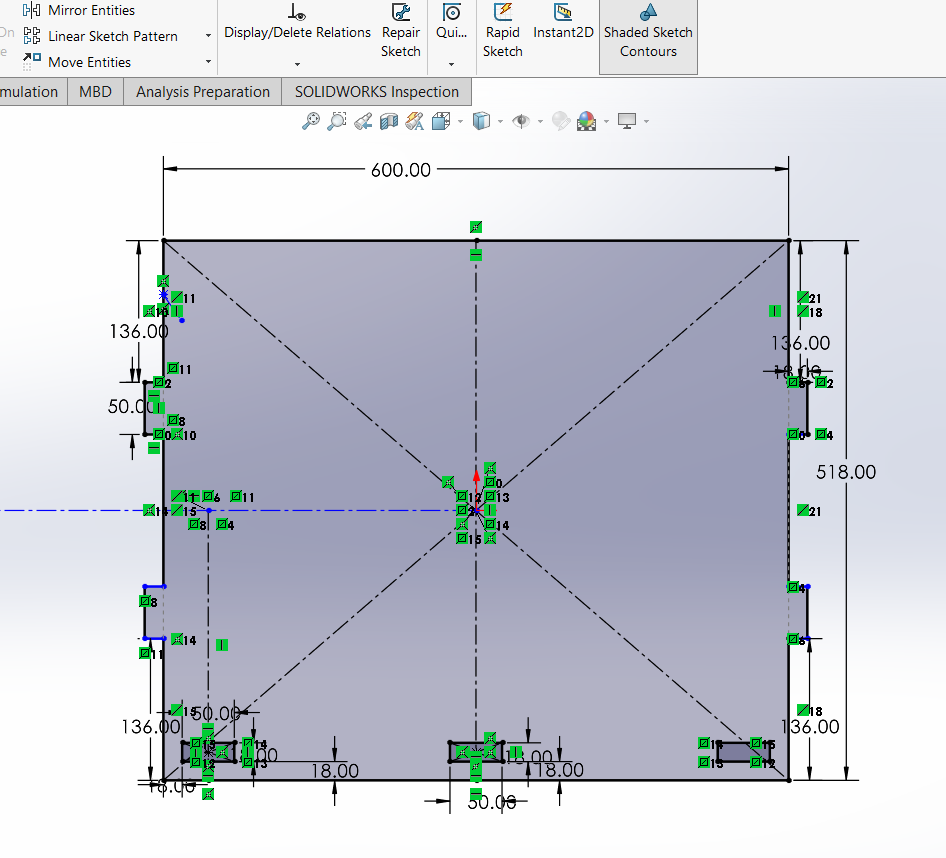Screen dimensions: 946x858
Task: Select the 600.00 width dimension
Action: (x=401, y=170)
